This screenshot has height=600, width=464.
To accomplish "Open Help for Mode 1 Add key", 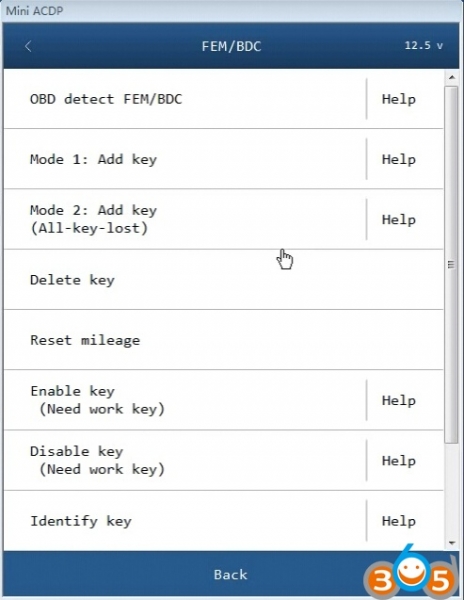I will (x=399, y=159).
